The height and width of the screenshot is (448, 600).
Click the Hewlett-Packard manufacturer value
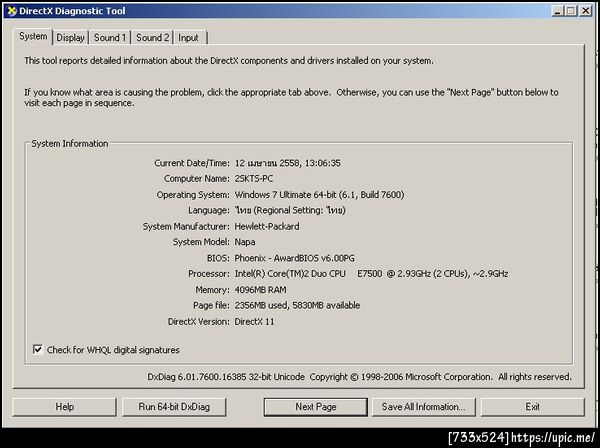tap(267, 226)
